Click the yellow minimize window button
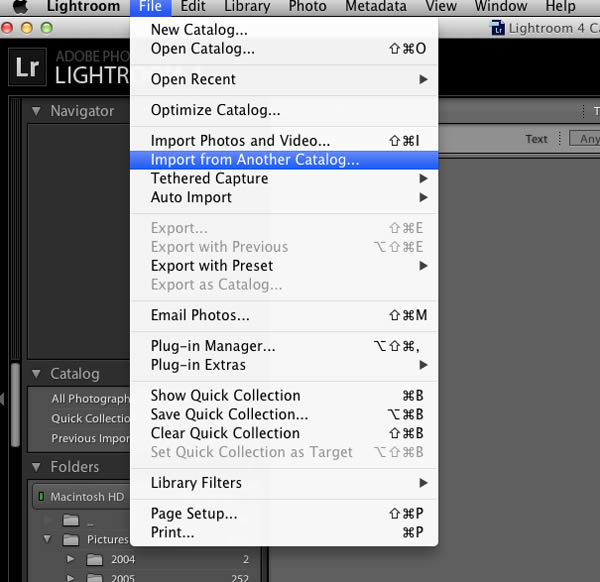Viewport: 600px width, 582px height. click(27, 28)
